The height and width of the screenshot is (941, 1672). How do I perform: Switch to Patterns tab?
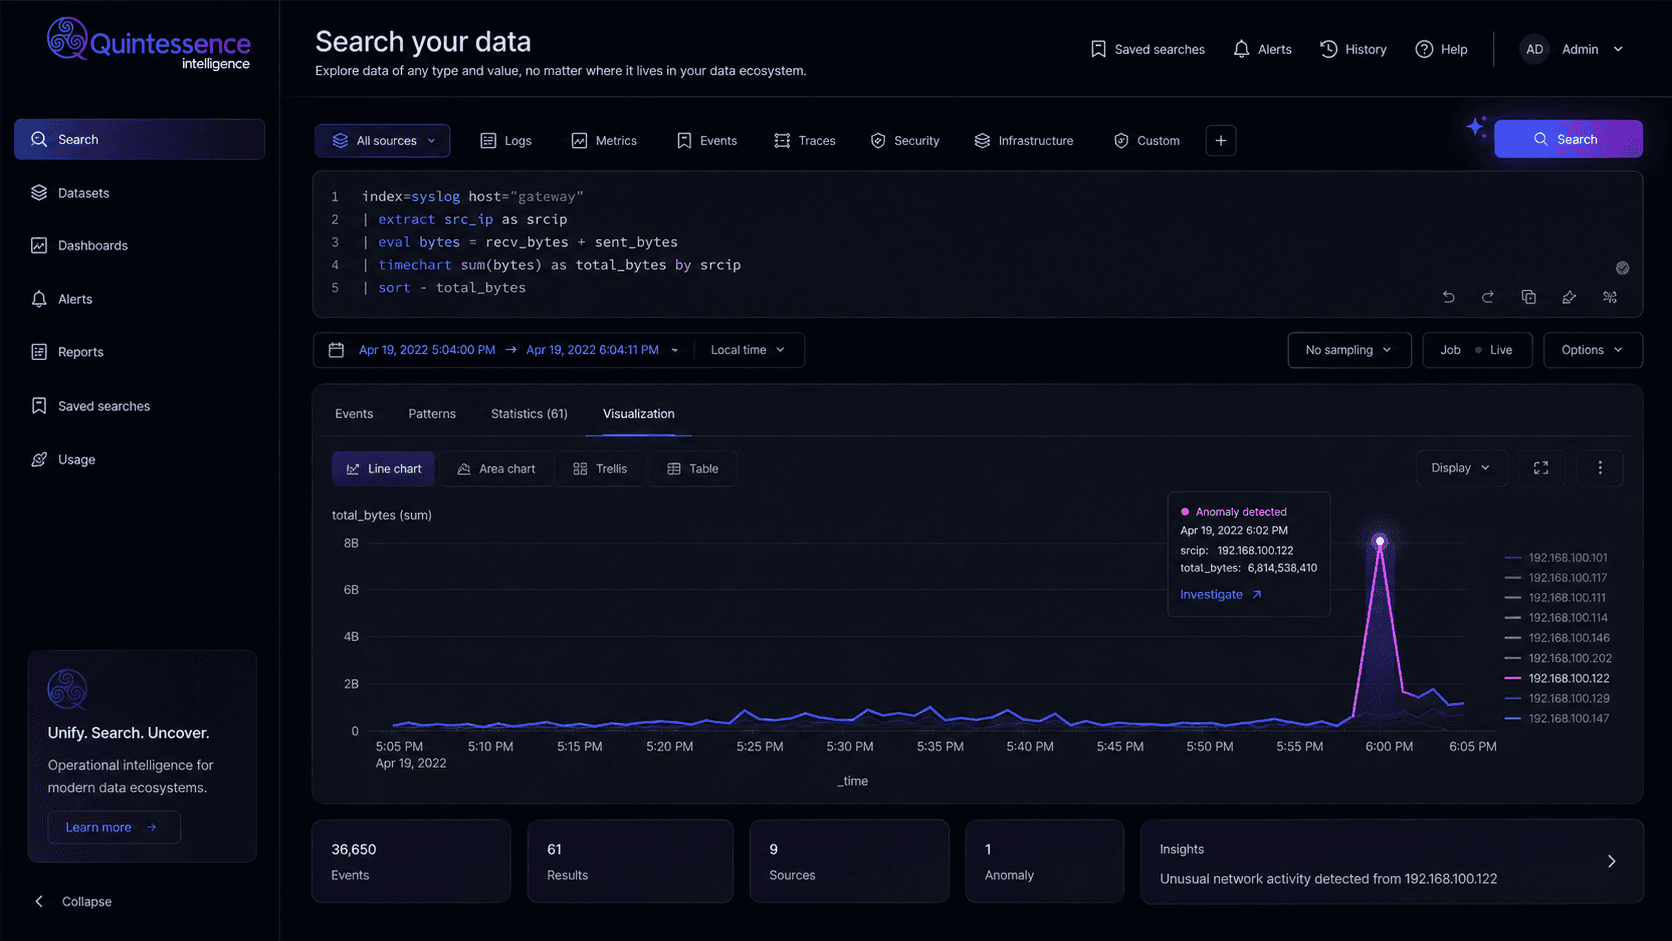pos(432,414)
